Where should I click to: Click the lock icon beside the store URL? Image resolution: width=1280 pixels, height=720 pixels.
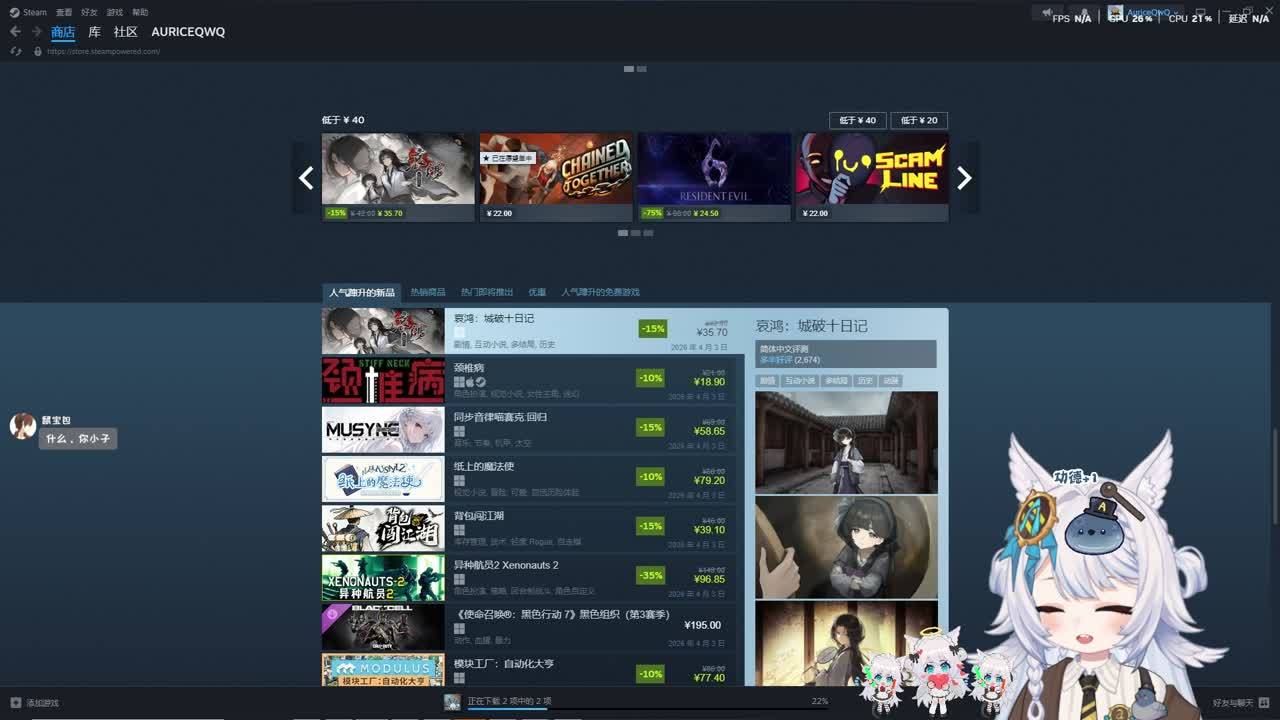[37, 51]
